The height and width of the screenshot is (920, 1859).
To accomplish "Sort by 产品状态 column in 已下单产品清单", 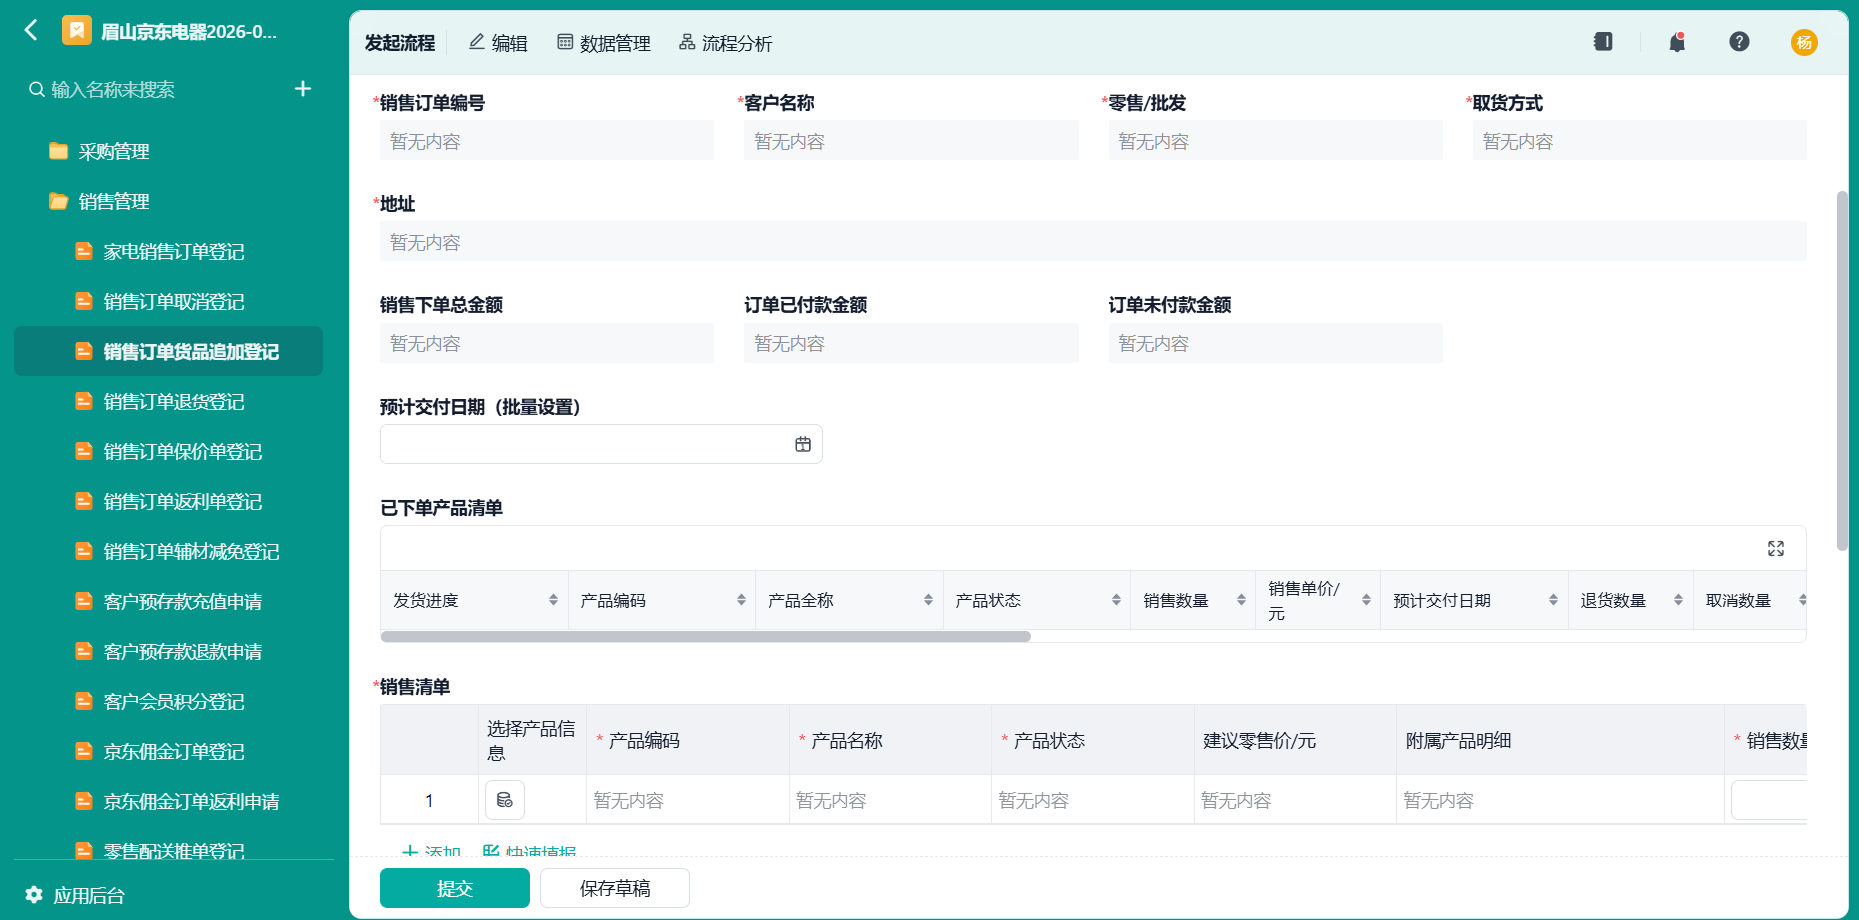I will point(1116,600).
